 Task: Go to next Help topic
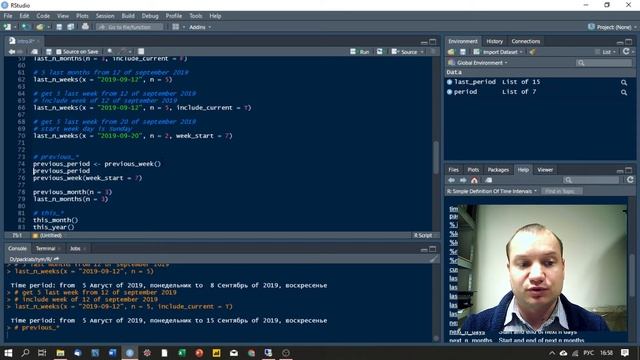[463, 180]
